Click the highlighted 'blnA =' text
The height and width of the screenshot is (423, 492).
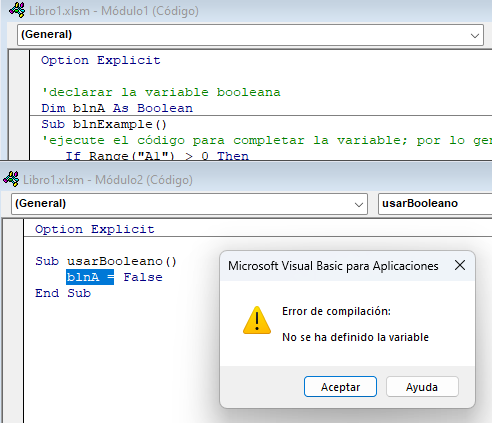(90, 277)
